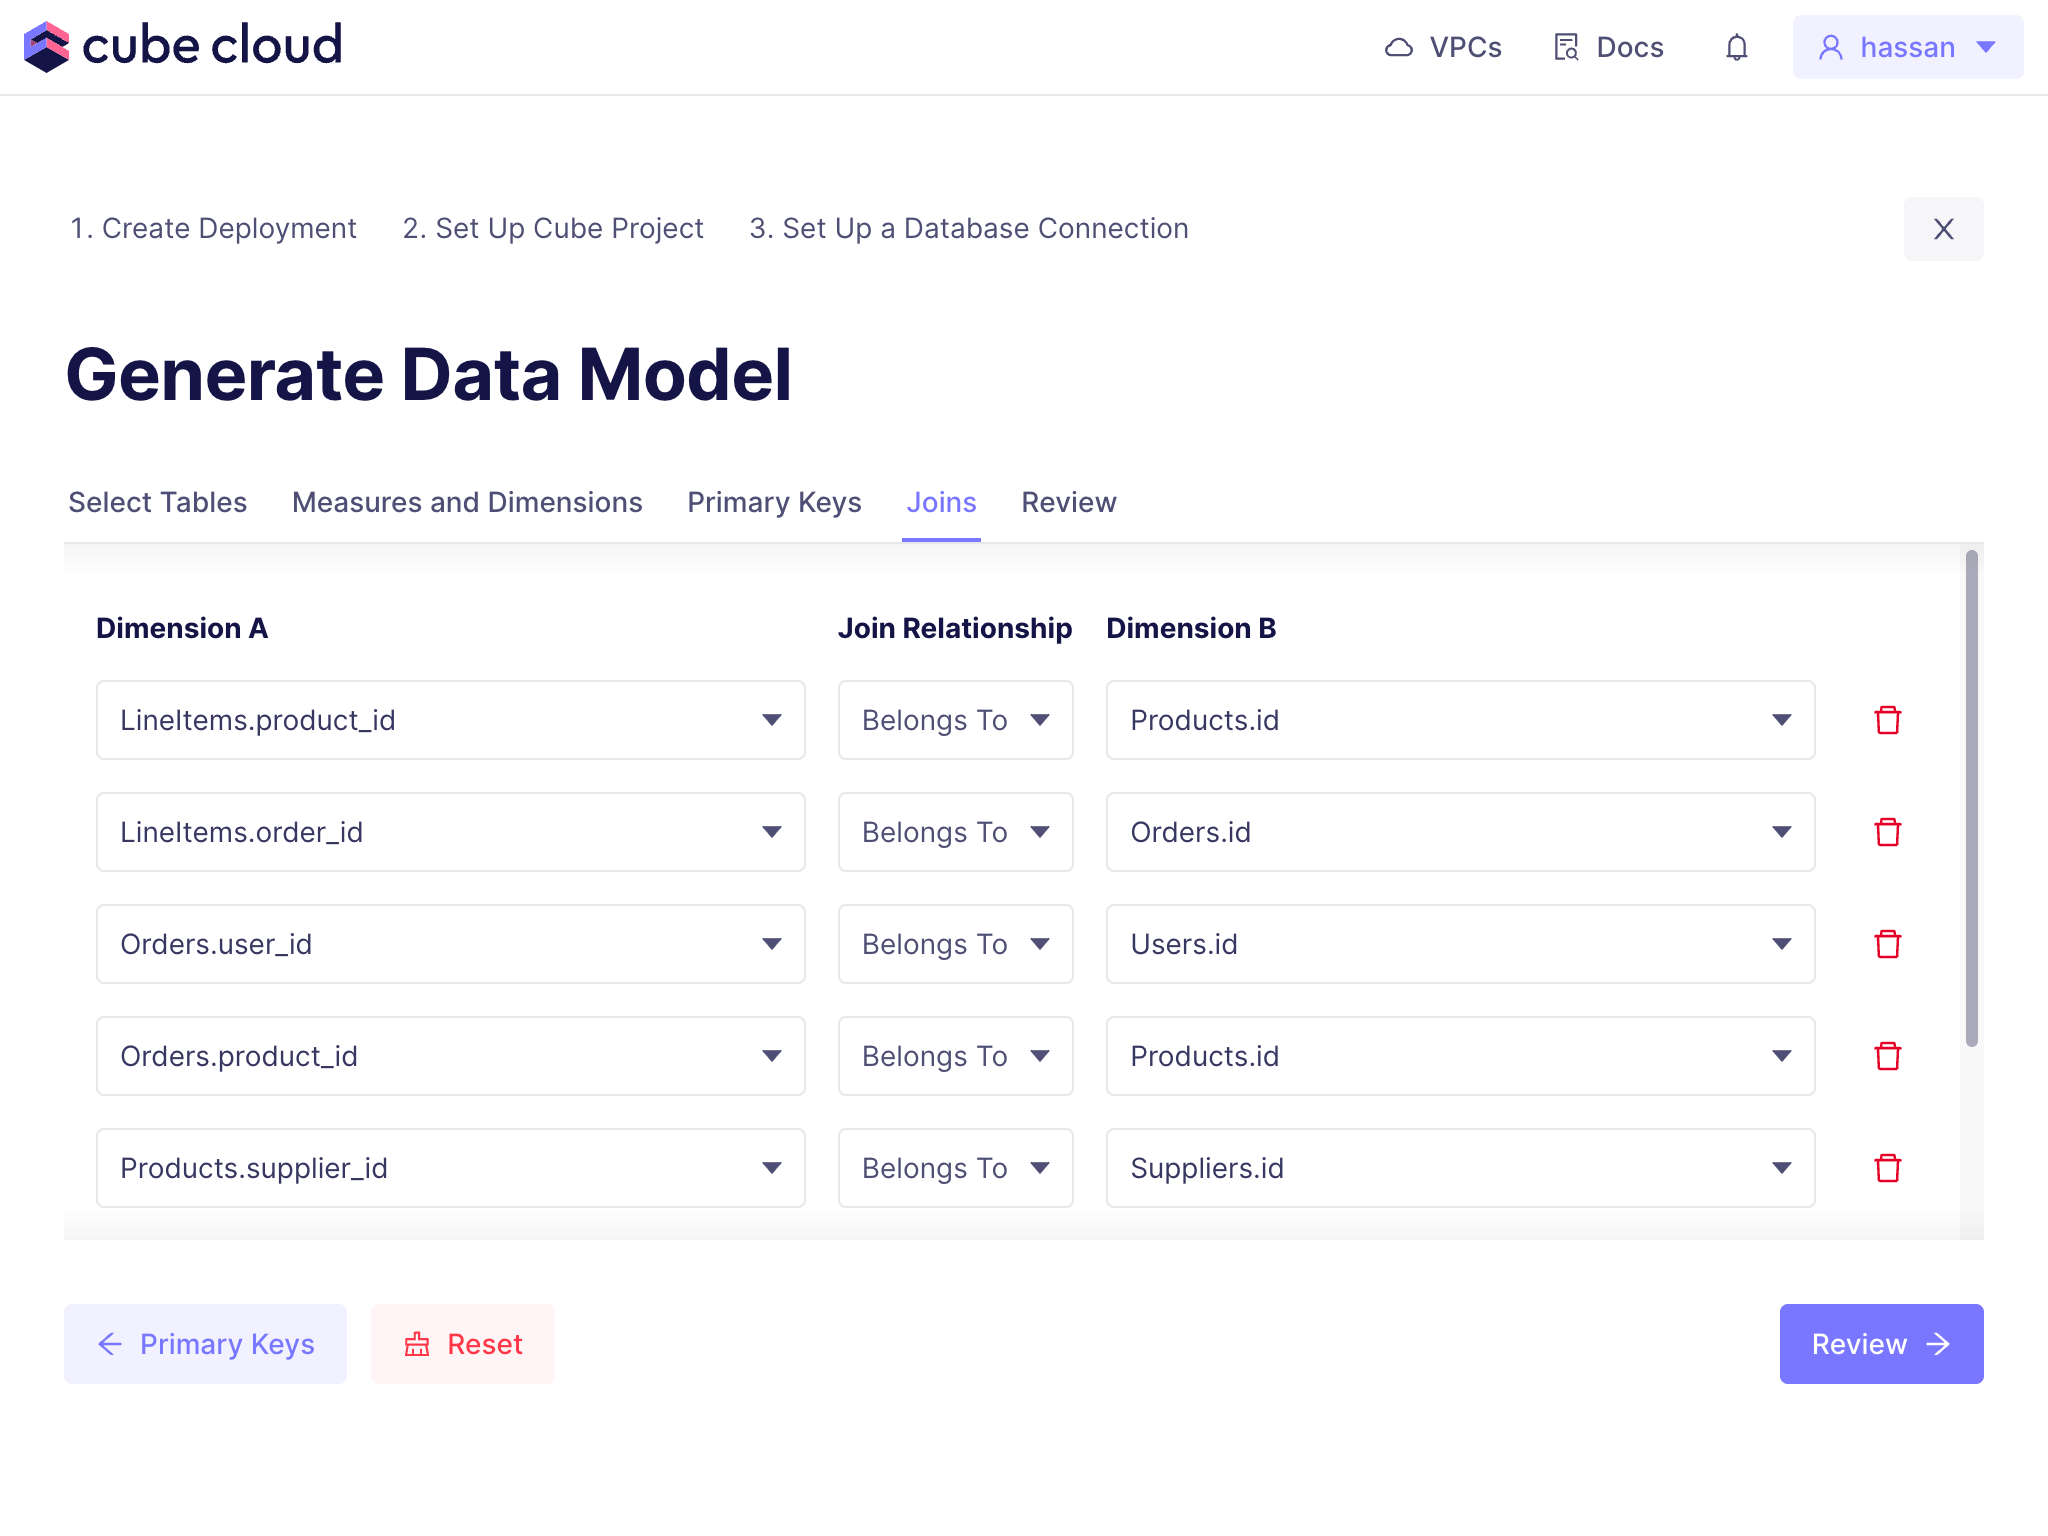Click the purple Review button

[1882, 1344]
